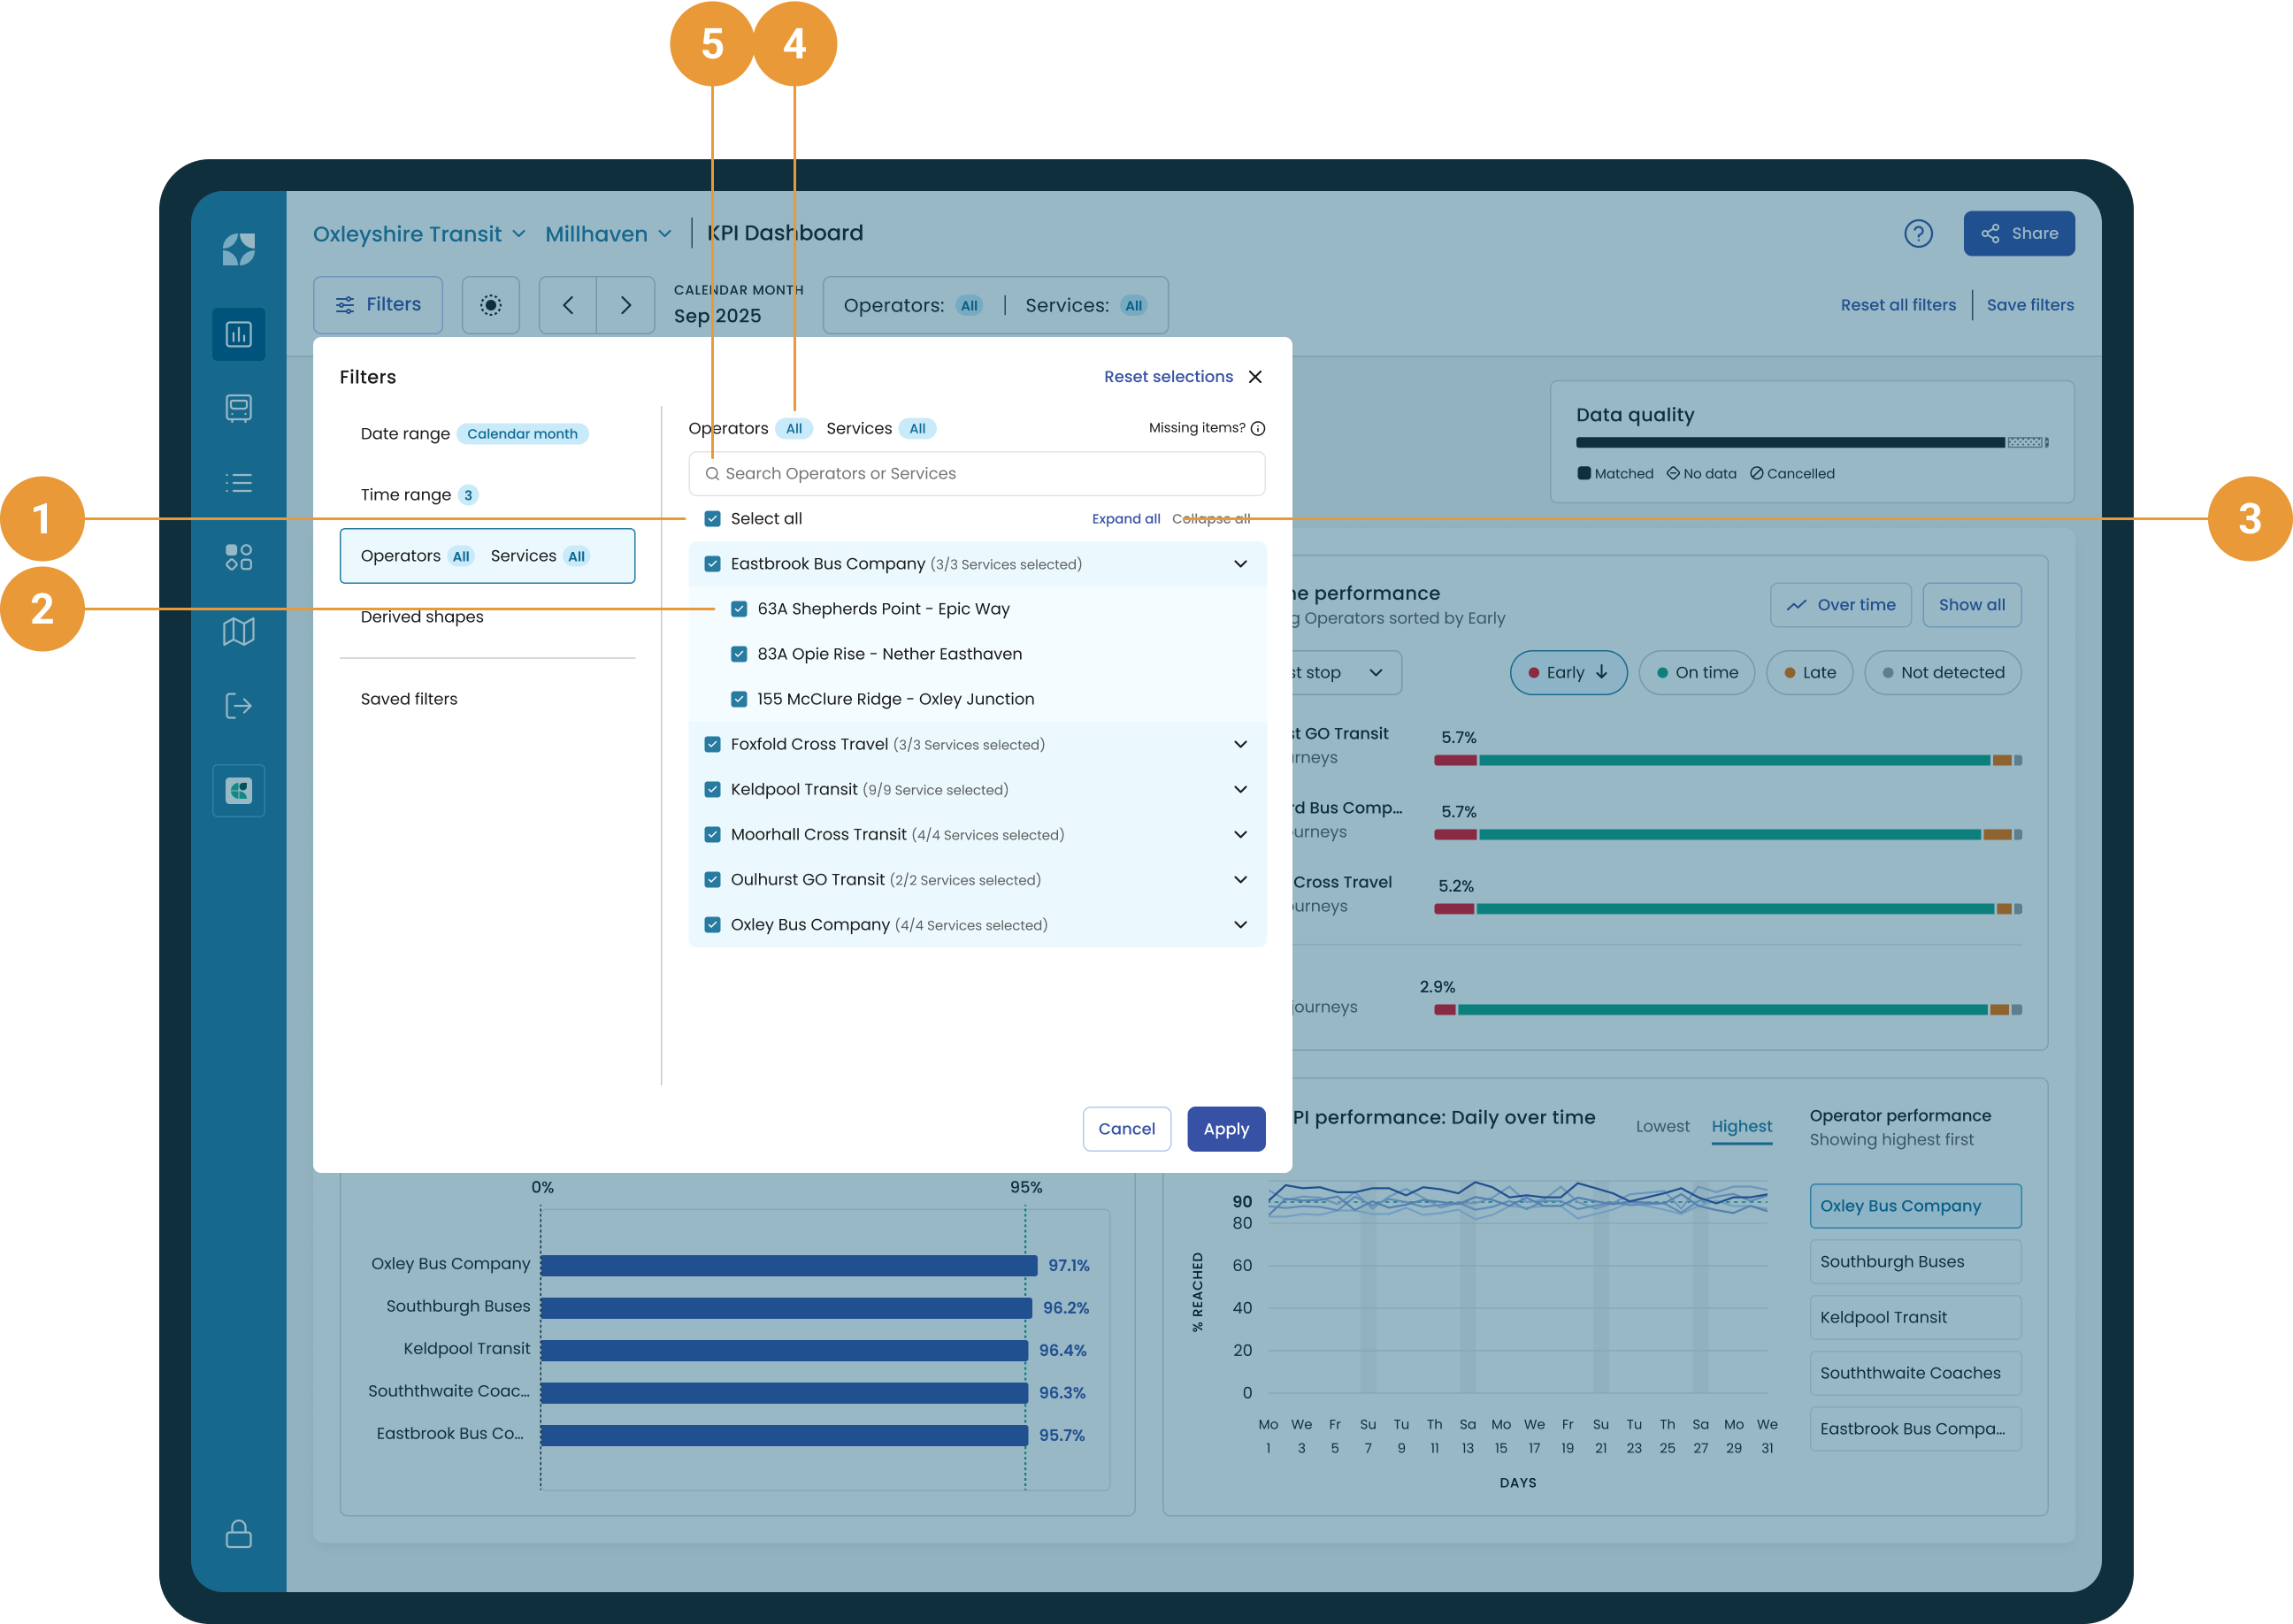2293x1624 pixels.
Task: Click the Reset selections link
Action: [x=1168, y=377]
